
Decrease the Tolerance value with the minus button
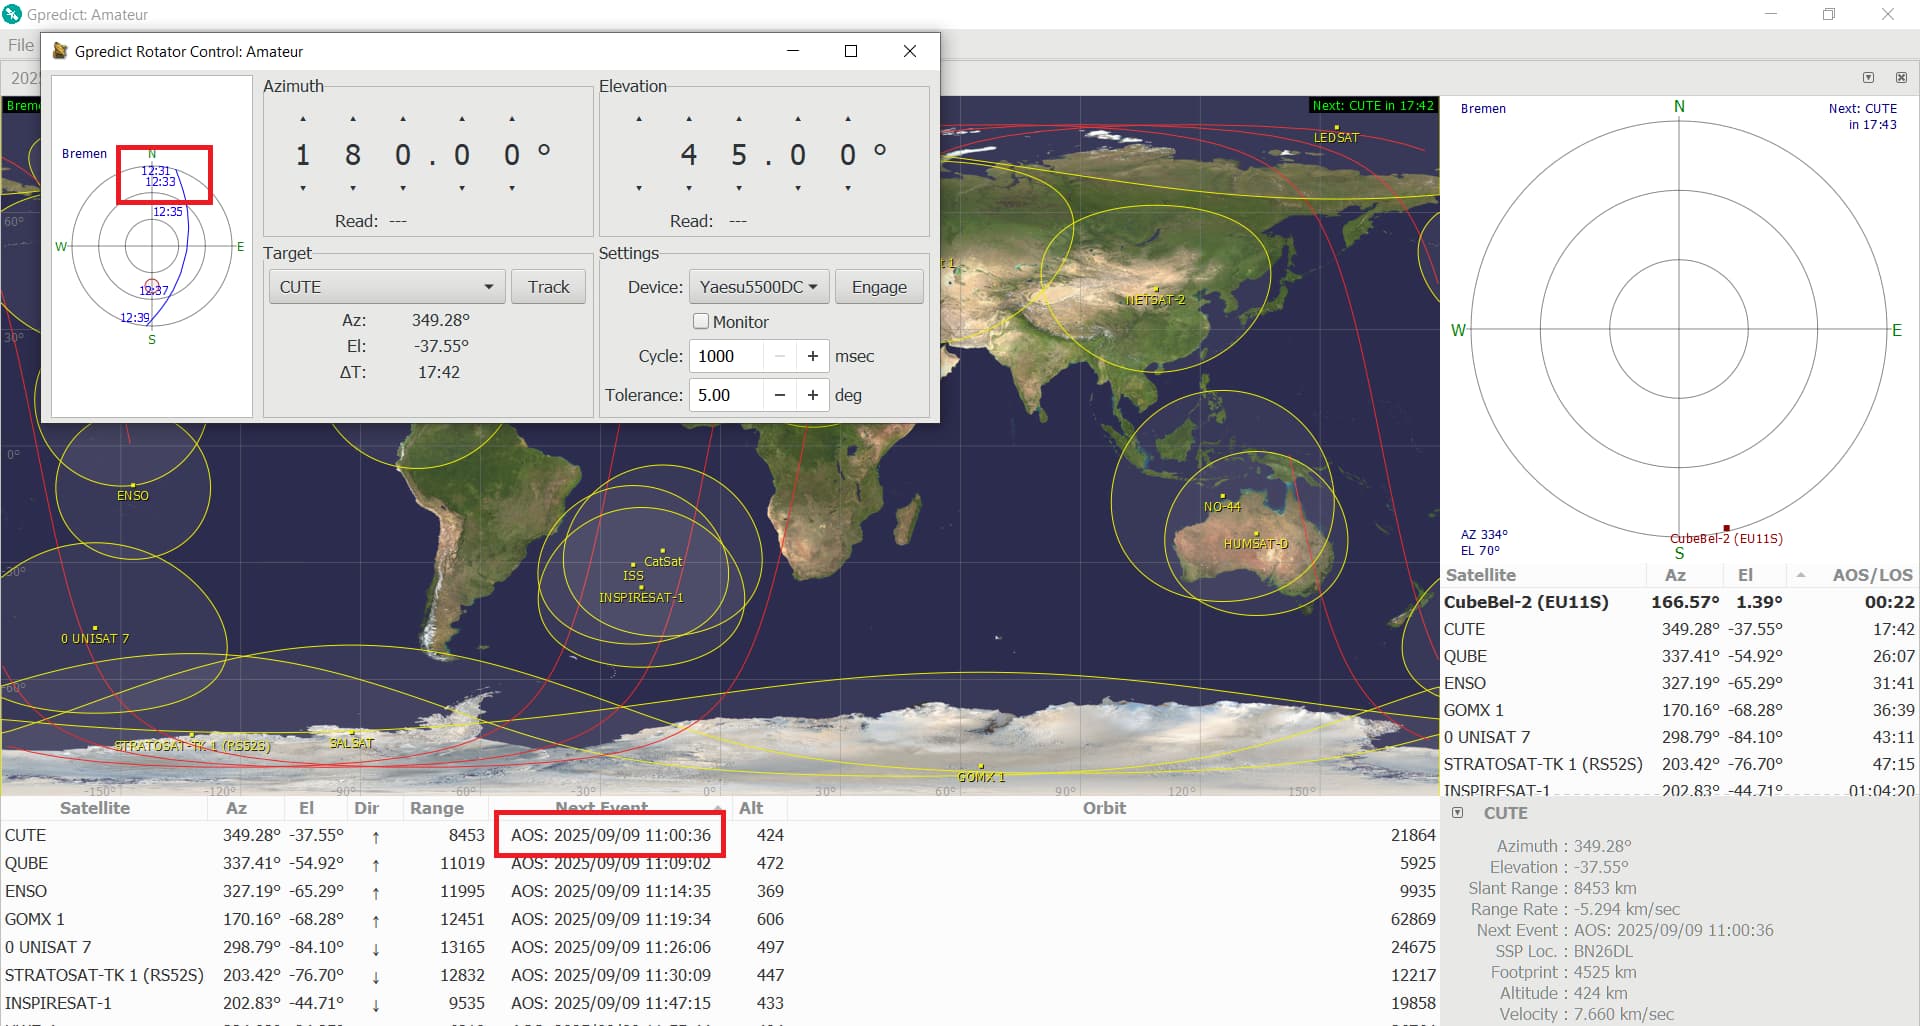coord(779,395)
